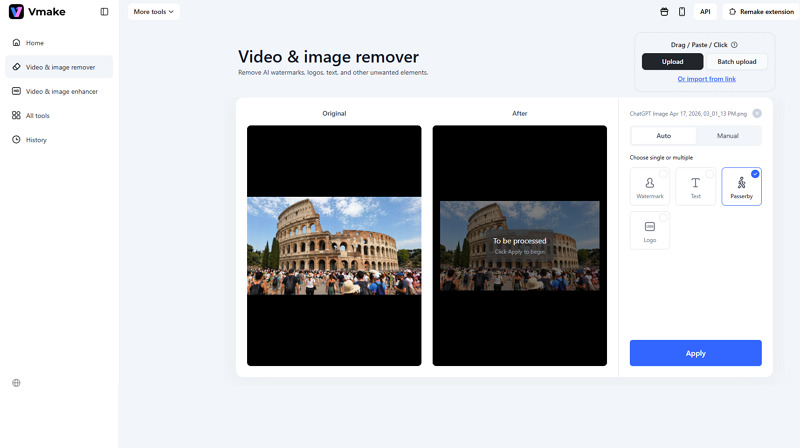
Task: Expand the More tools dropdown
Action: click(154, 12)
